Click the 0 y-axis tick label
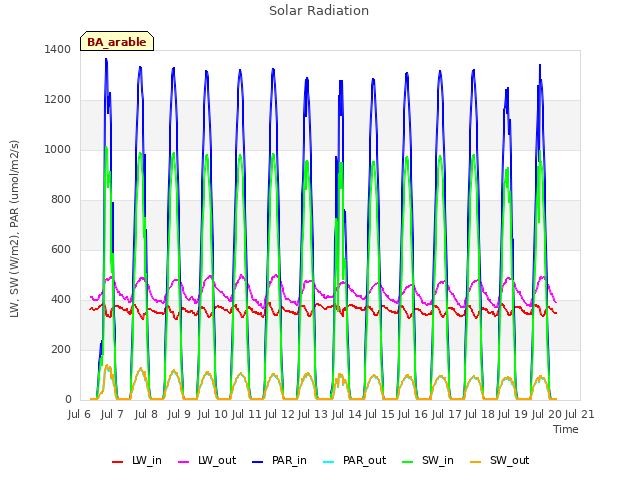The width and height of the screenshot is (640, 480). (68, 400)
